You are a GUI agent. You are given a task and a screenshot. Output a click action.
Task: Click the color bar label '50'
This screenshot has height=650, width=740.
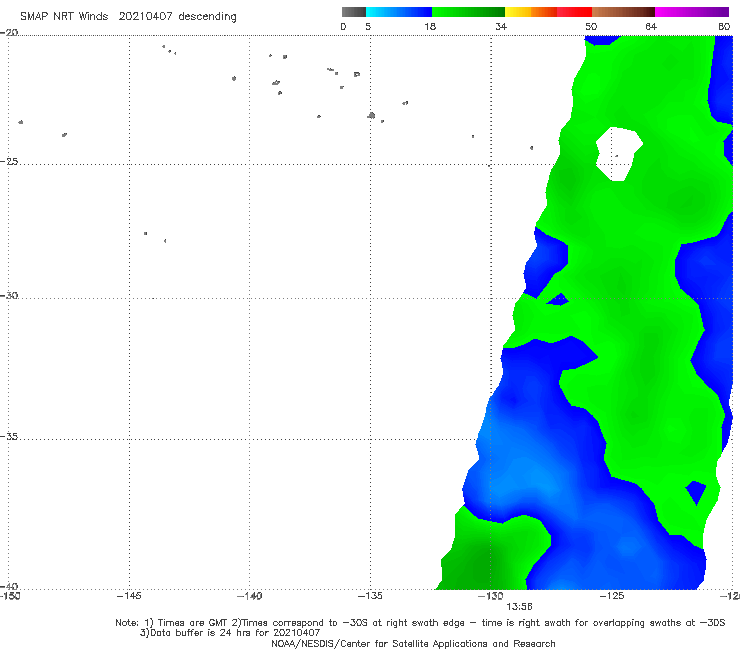[x=591, y=27]
